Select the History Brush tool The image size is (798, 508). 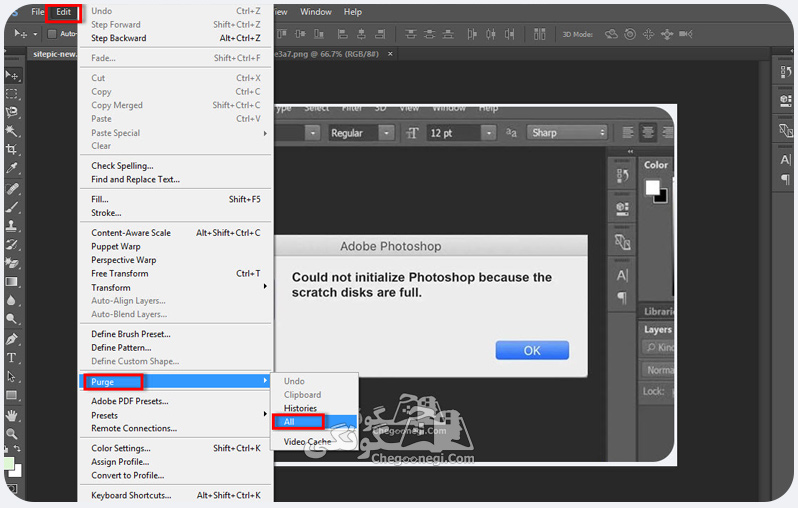point(12,244)
